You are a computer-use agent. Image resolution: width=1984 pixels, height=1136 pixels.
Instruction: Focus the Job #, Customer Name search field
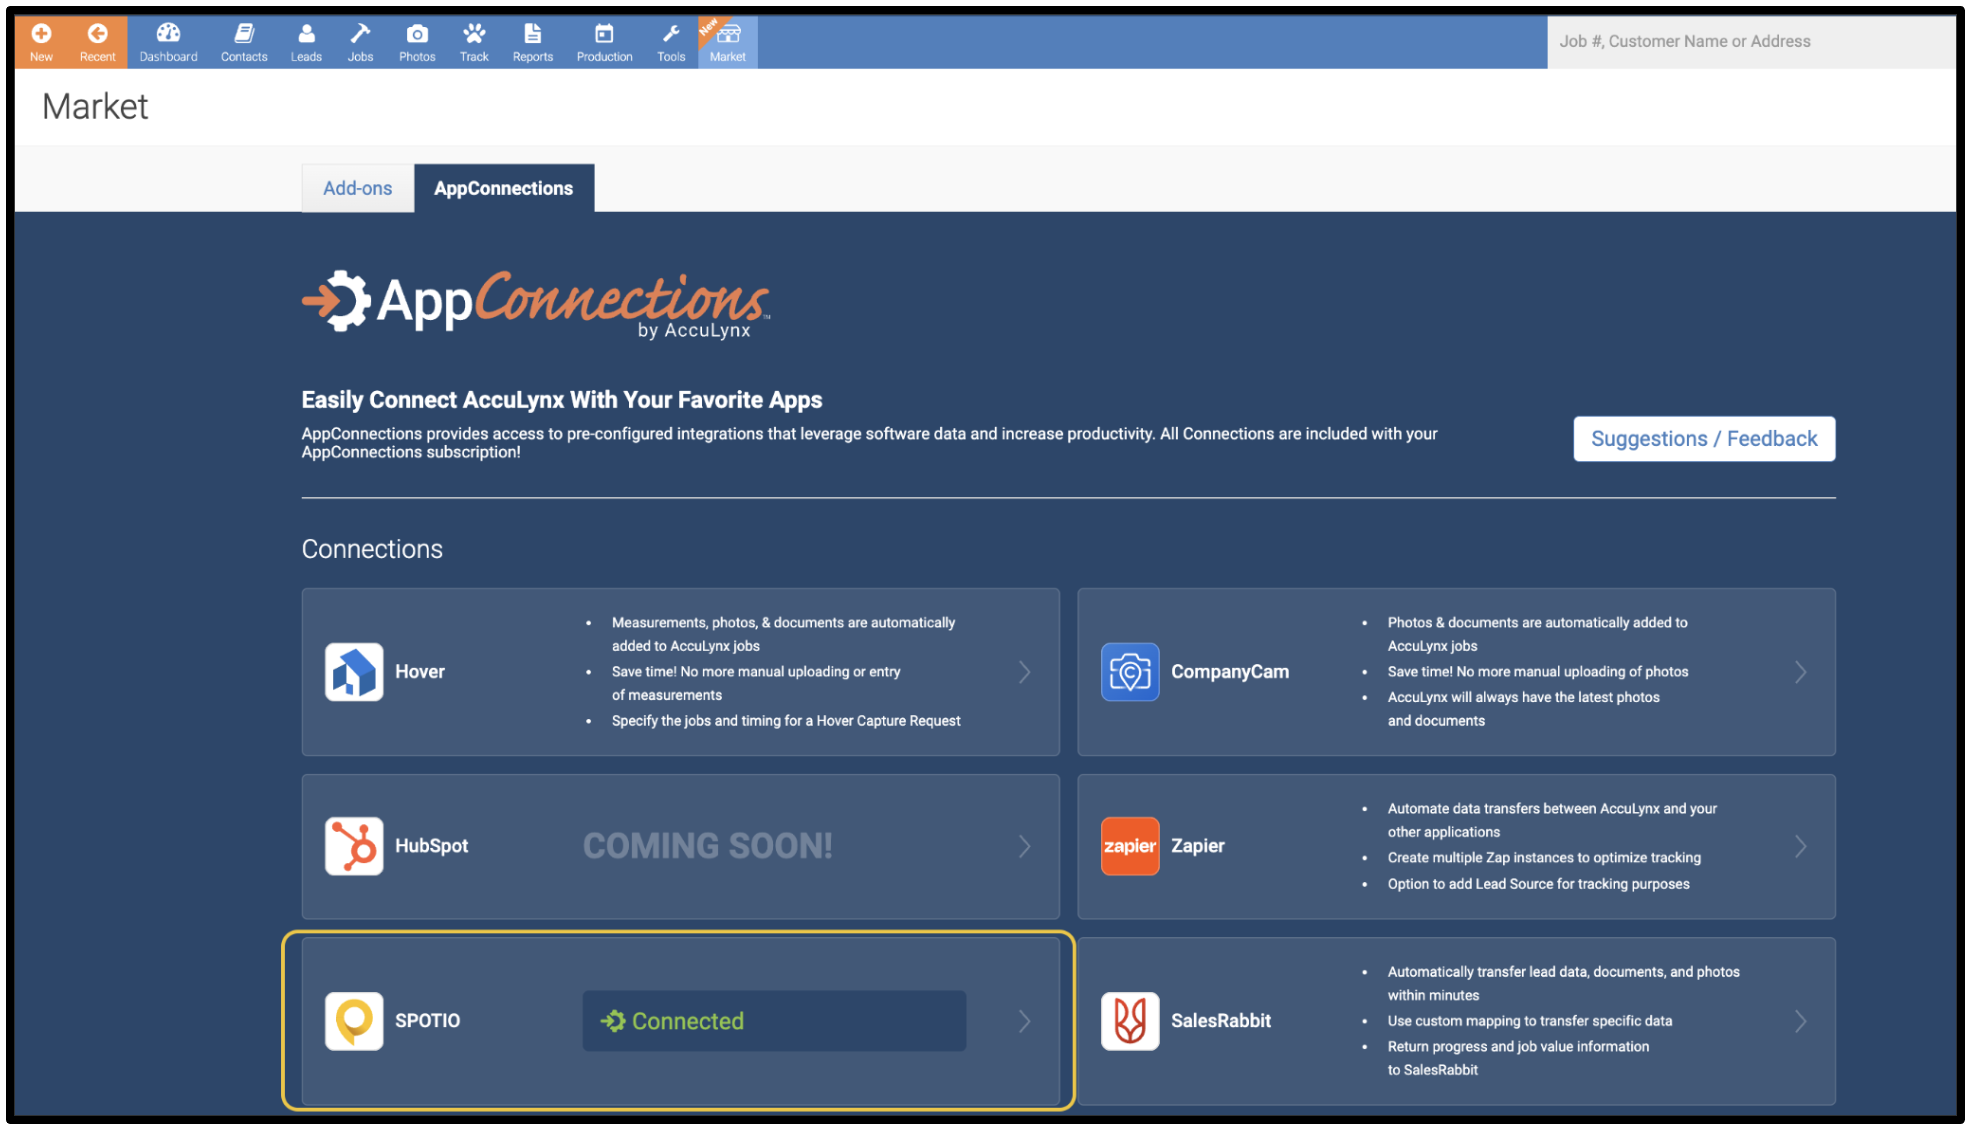coord(1752,42)
